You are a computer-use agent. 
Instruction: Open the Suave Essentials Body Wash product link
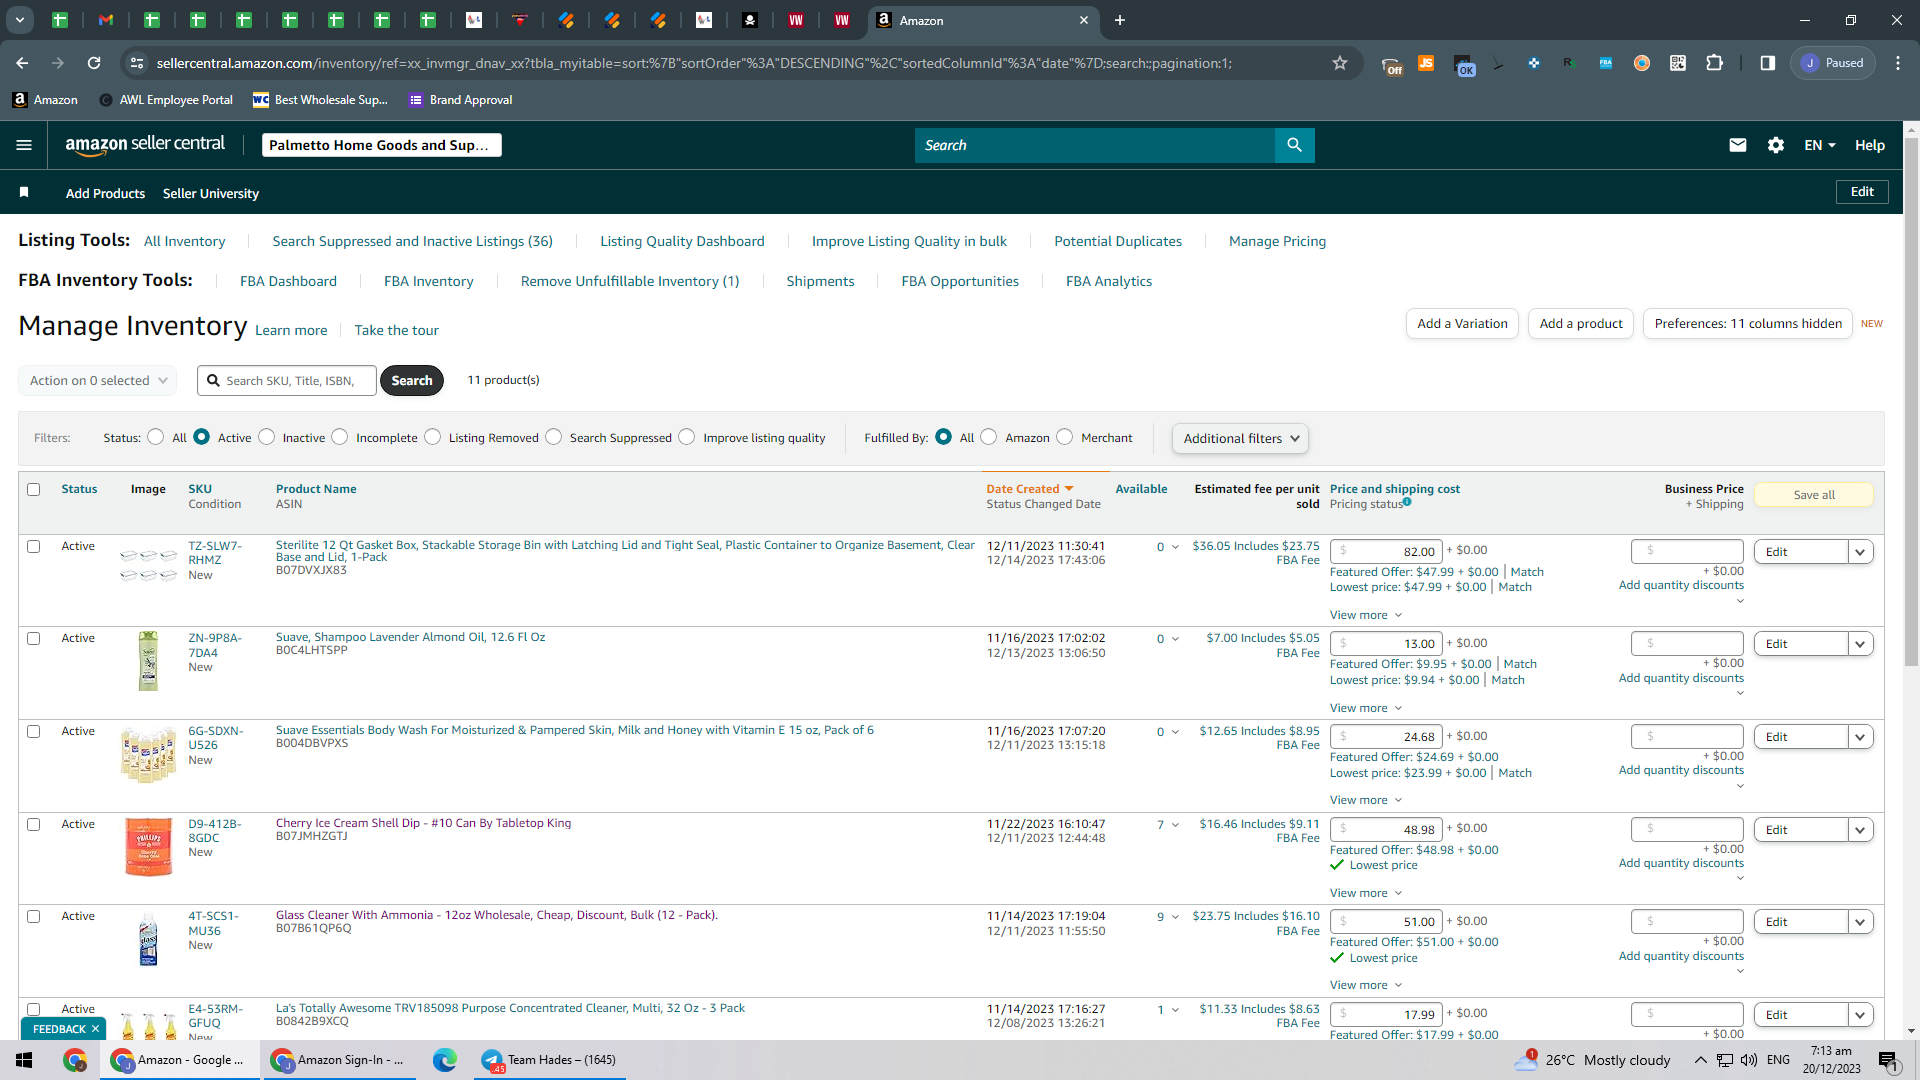575,731
